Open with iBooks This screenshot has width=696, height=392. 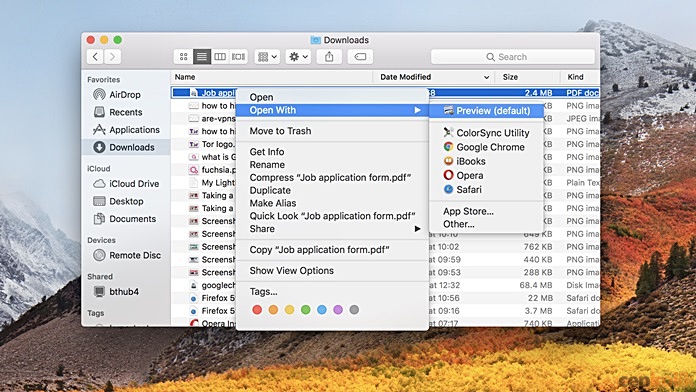[x=486, y=161]
